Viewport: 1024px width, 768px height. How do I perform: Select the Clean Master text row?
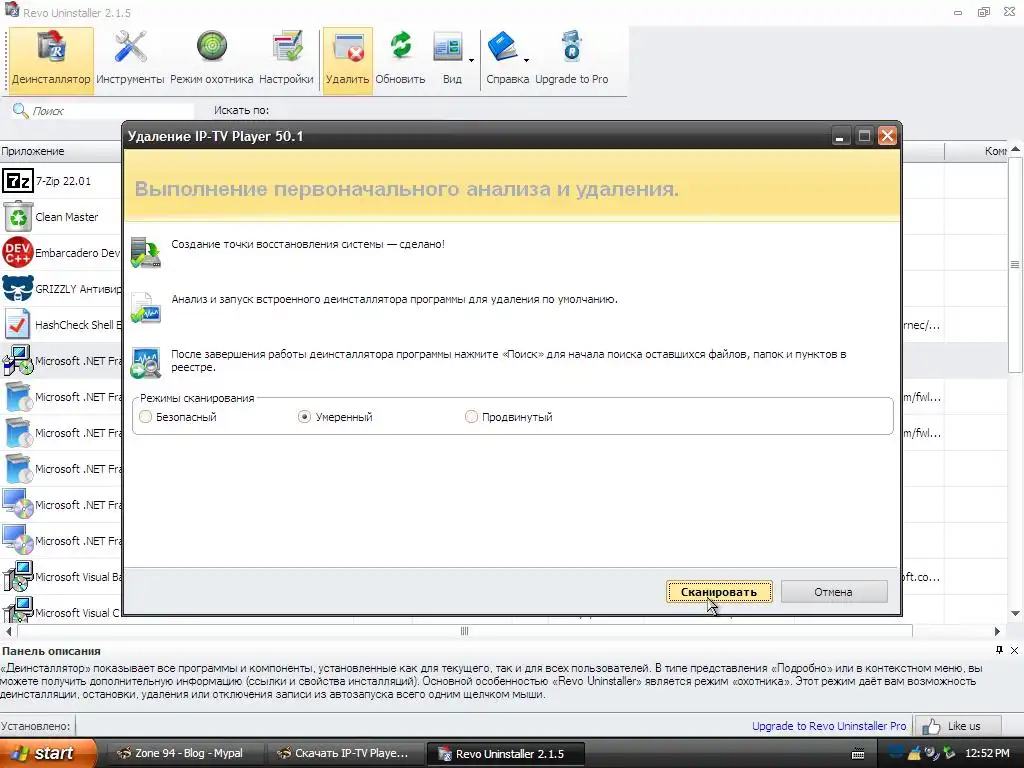[x=67, y=217]
